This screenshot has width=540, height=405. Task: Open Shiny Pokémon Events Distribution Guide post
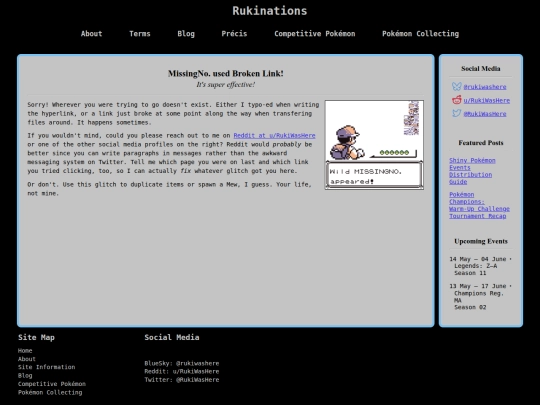[472, 171]
